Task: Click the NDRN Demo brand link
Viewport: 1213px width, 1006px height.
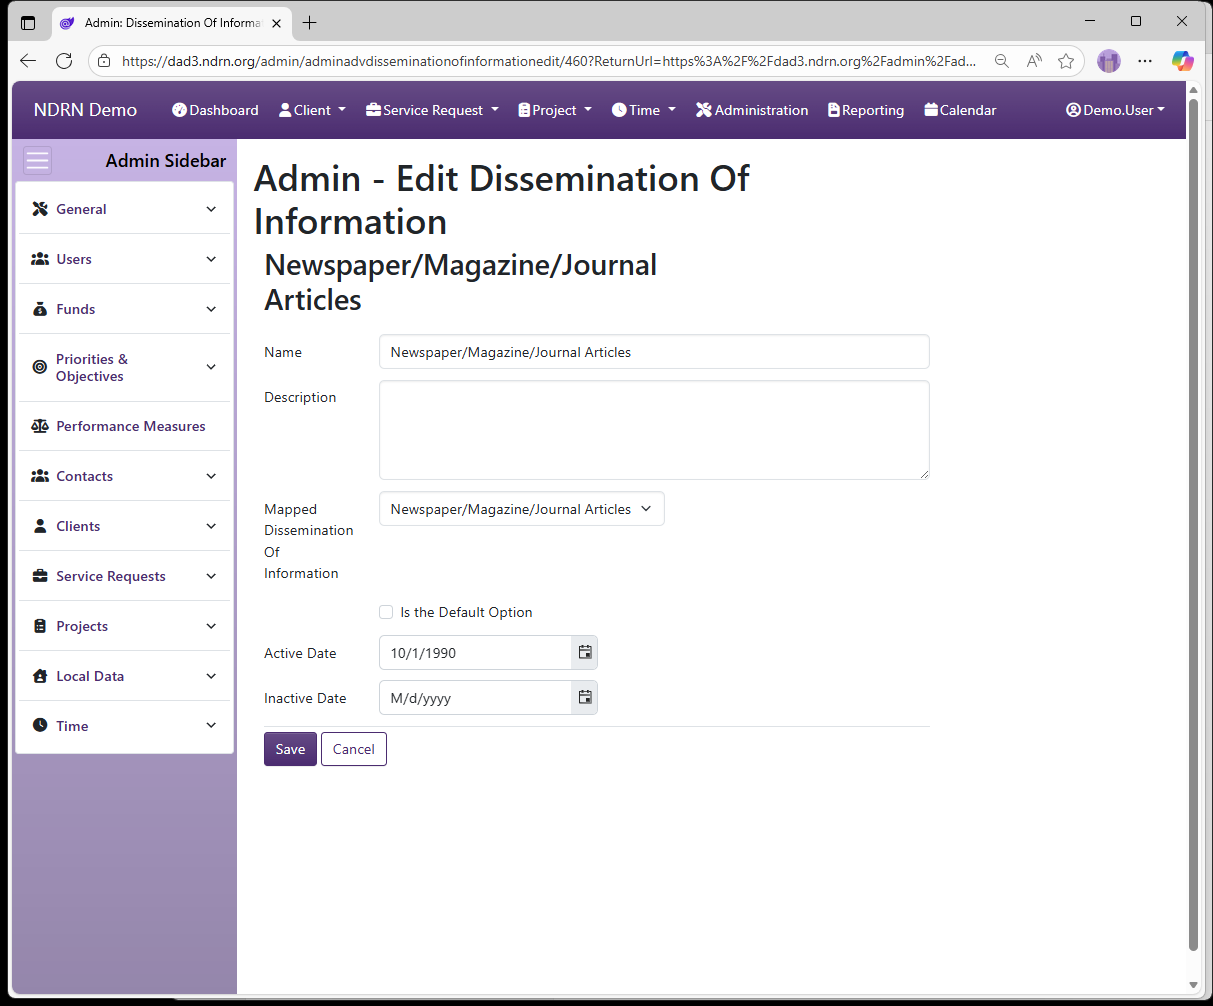Action: (85, 110)
